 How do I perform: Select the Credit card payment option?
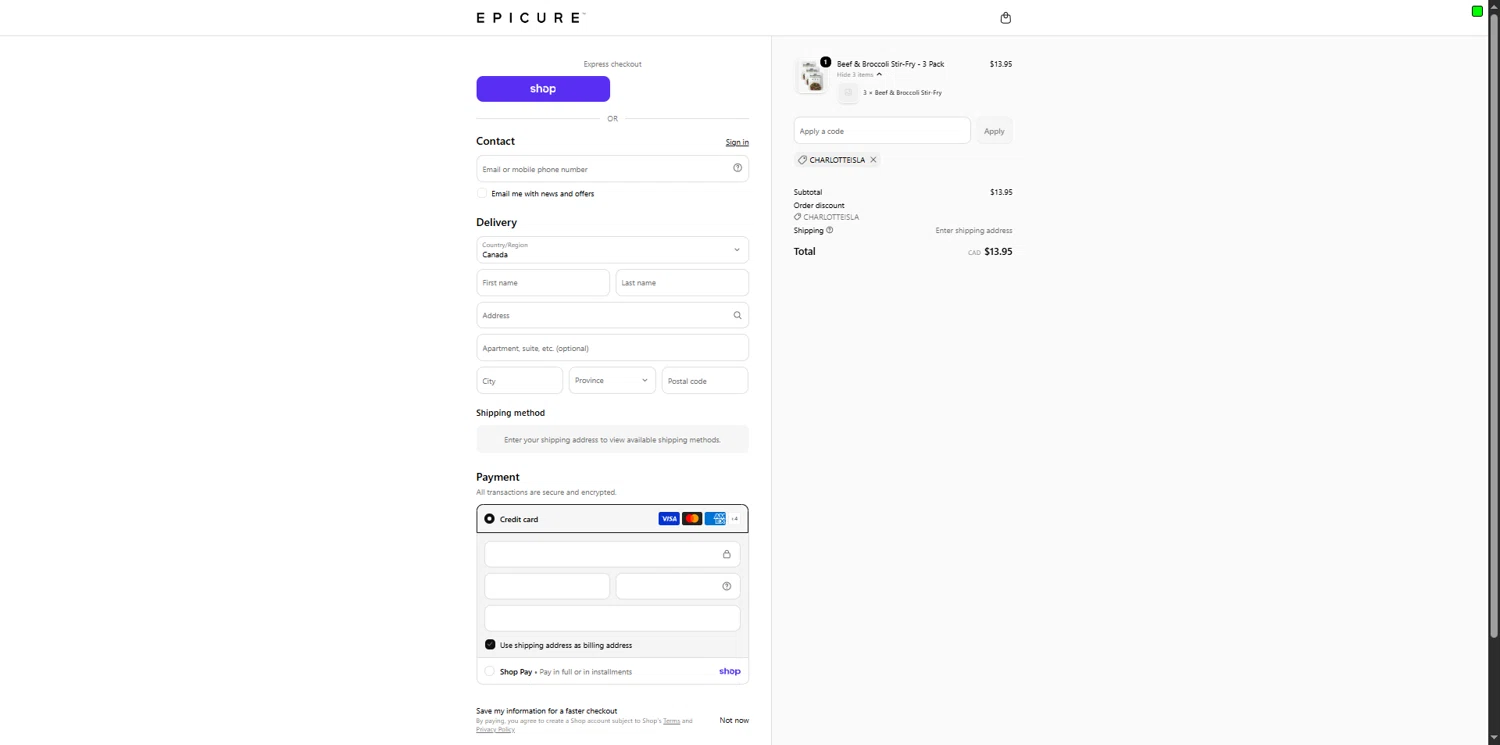(490, 519)
